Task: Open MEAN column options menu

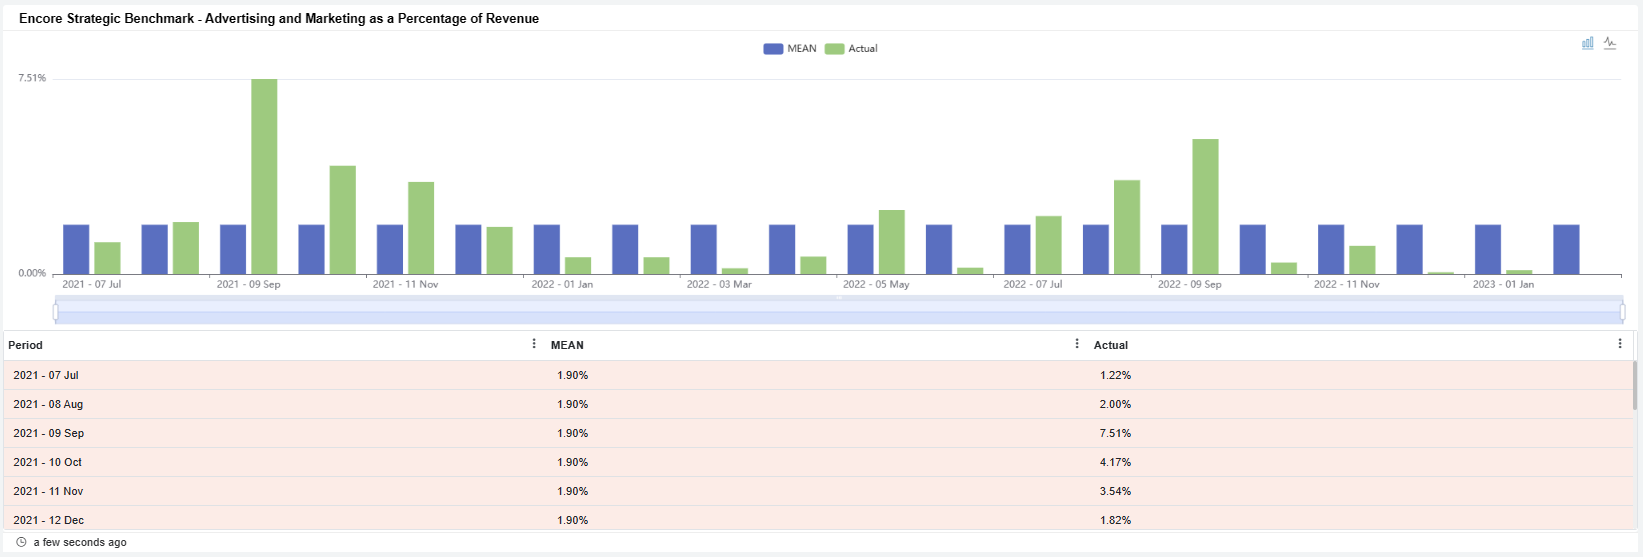Action: point(1077,344)
